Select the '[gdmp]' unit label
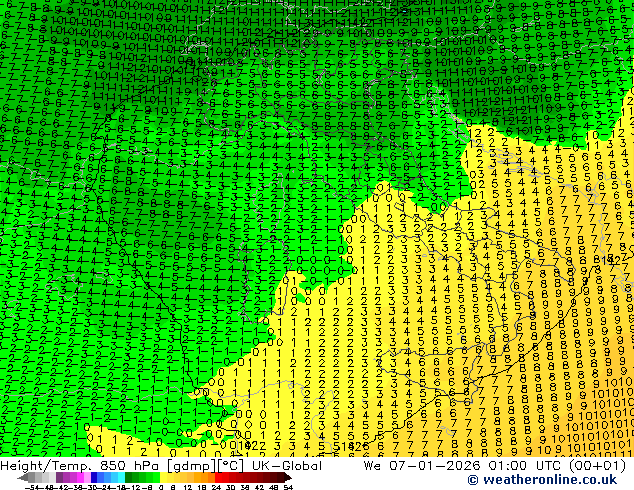This screenshot has height=490, width=634. point(191,466)
